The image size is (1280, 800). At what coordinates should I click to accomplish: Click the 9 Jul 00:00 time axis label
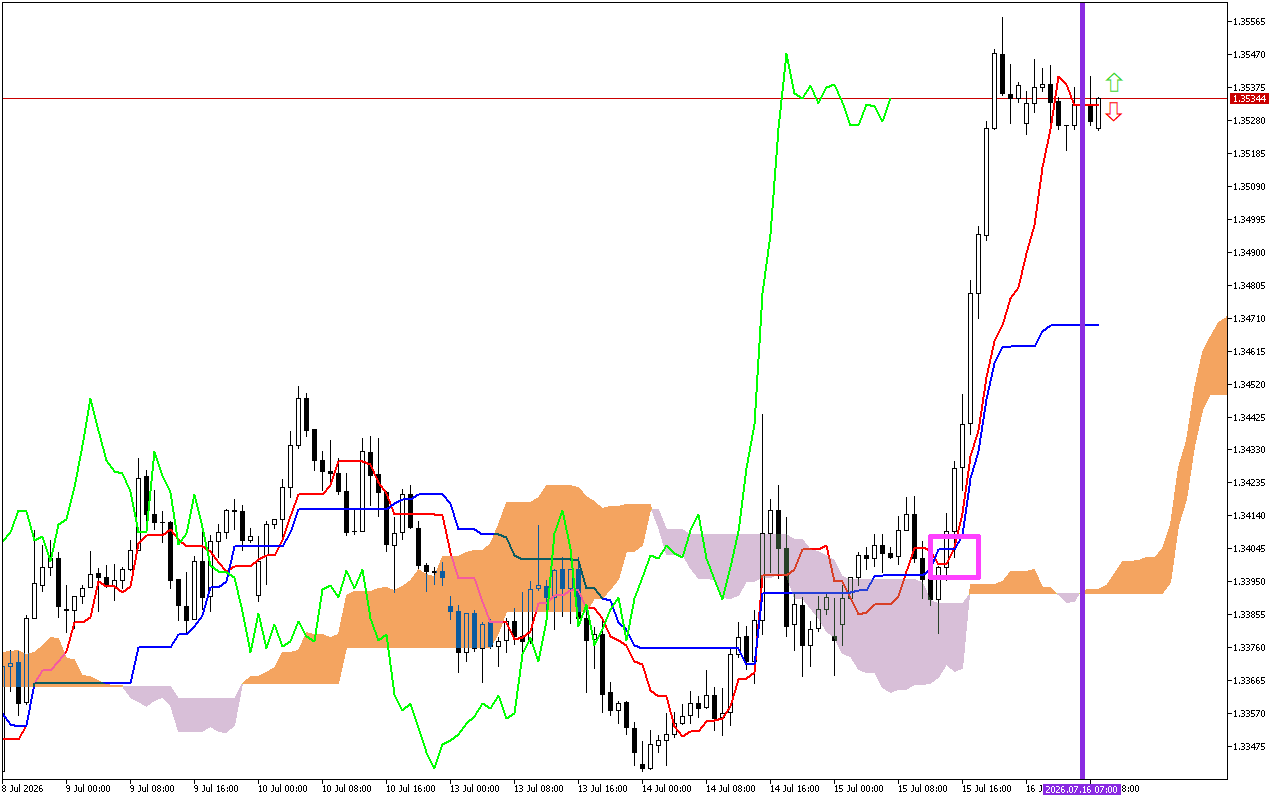[87, 788]
